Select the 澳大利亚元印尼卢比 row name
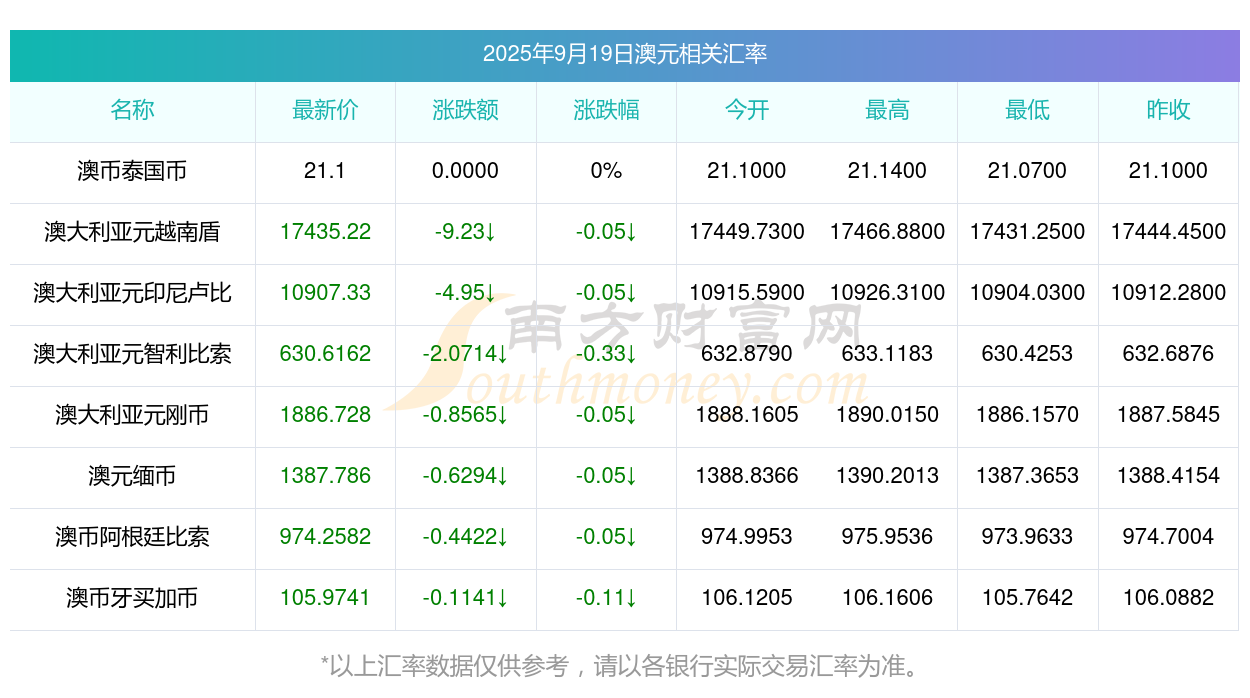 (132, 293)
